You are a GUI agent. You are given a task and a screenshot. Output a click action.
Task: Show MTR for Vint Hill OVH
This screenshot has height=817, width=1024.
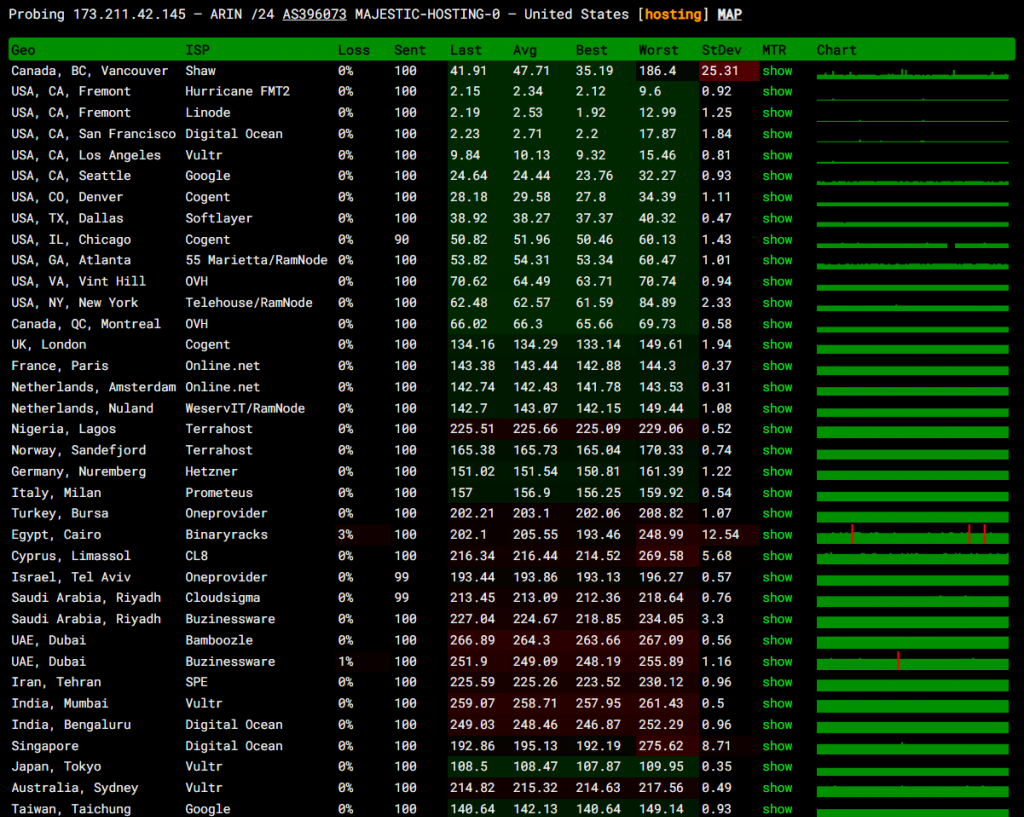[x=777, y=281]
